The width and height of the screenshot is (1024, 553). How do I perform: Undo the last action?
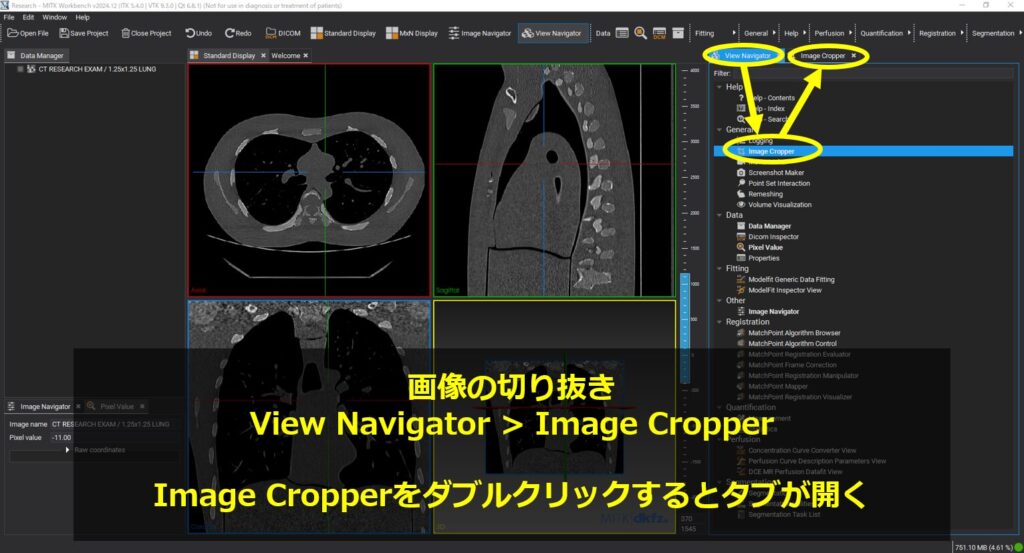(x=199, y=33)
